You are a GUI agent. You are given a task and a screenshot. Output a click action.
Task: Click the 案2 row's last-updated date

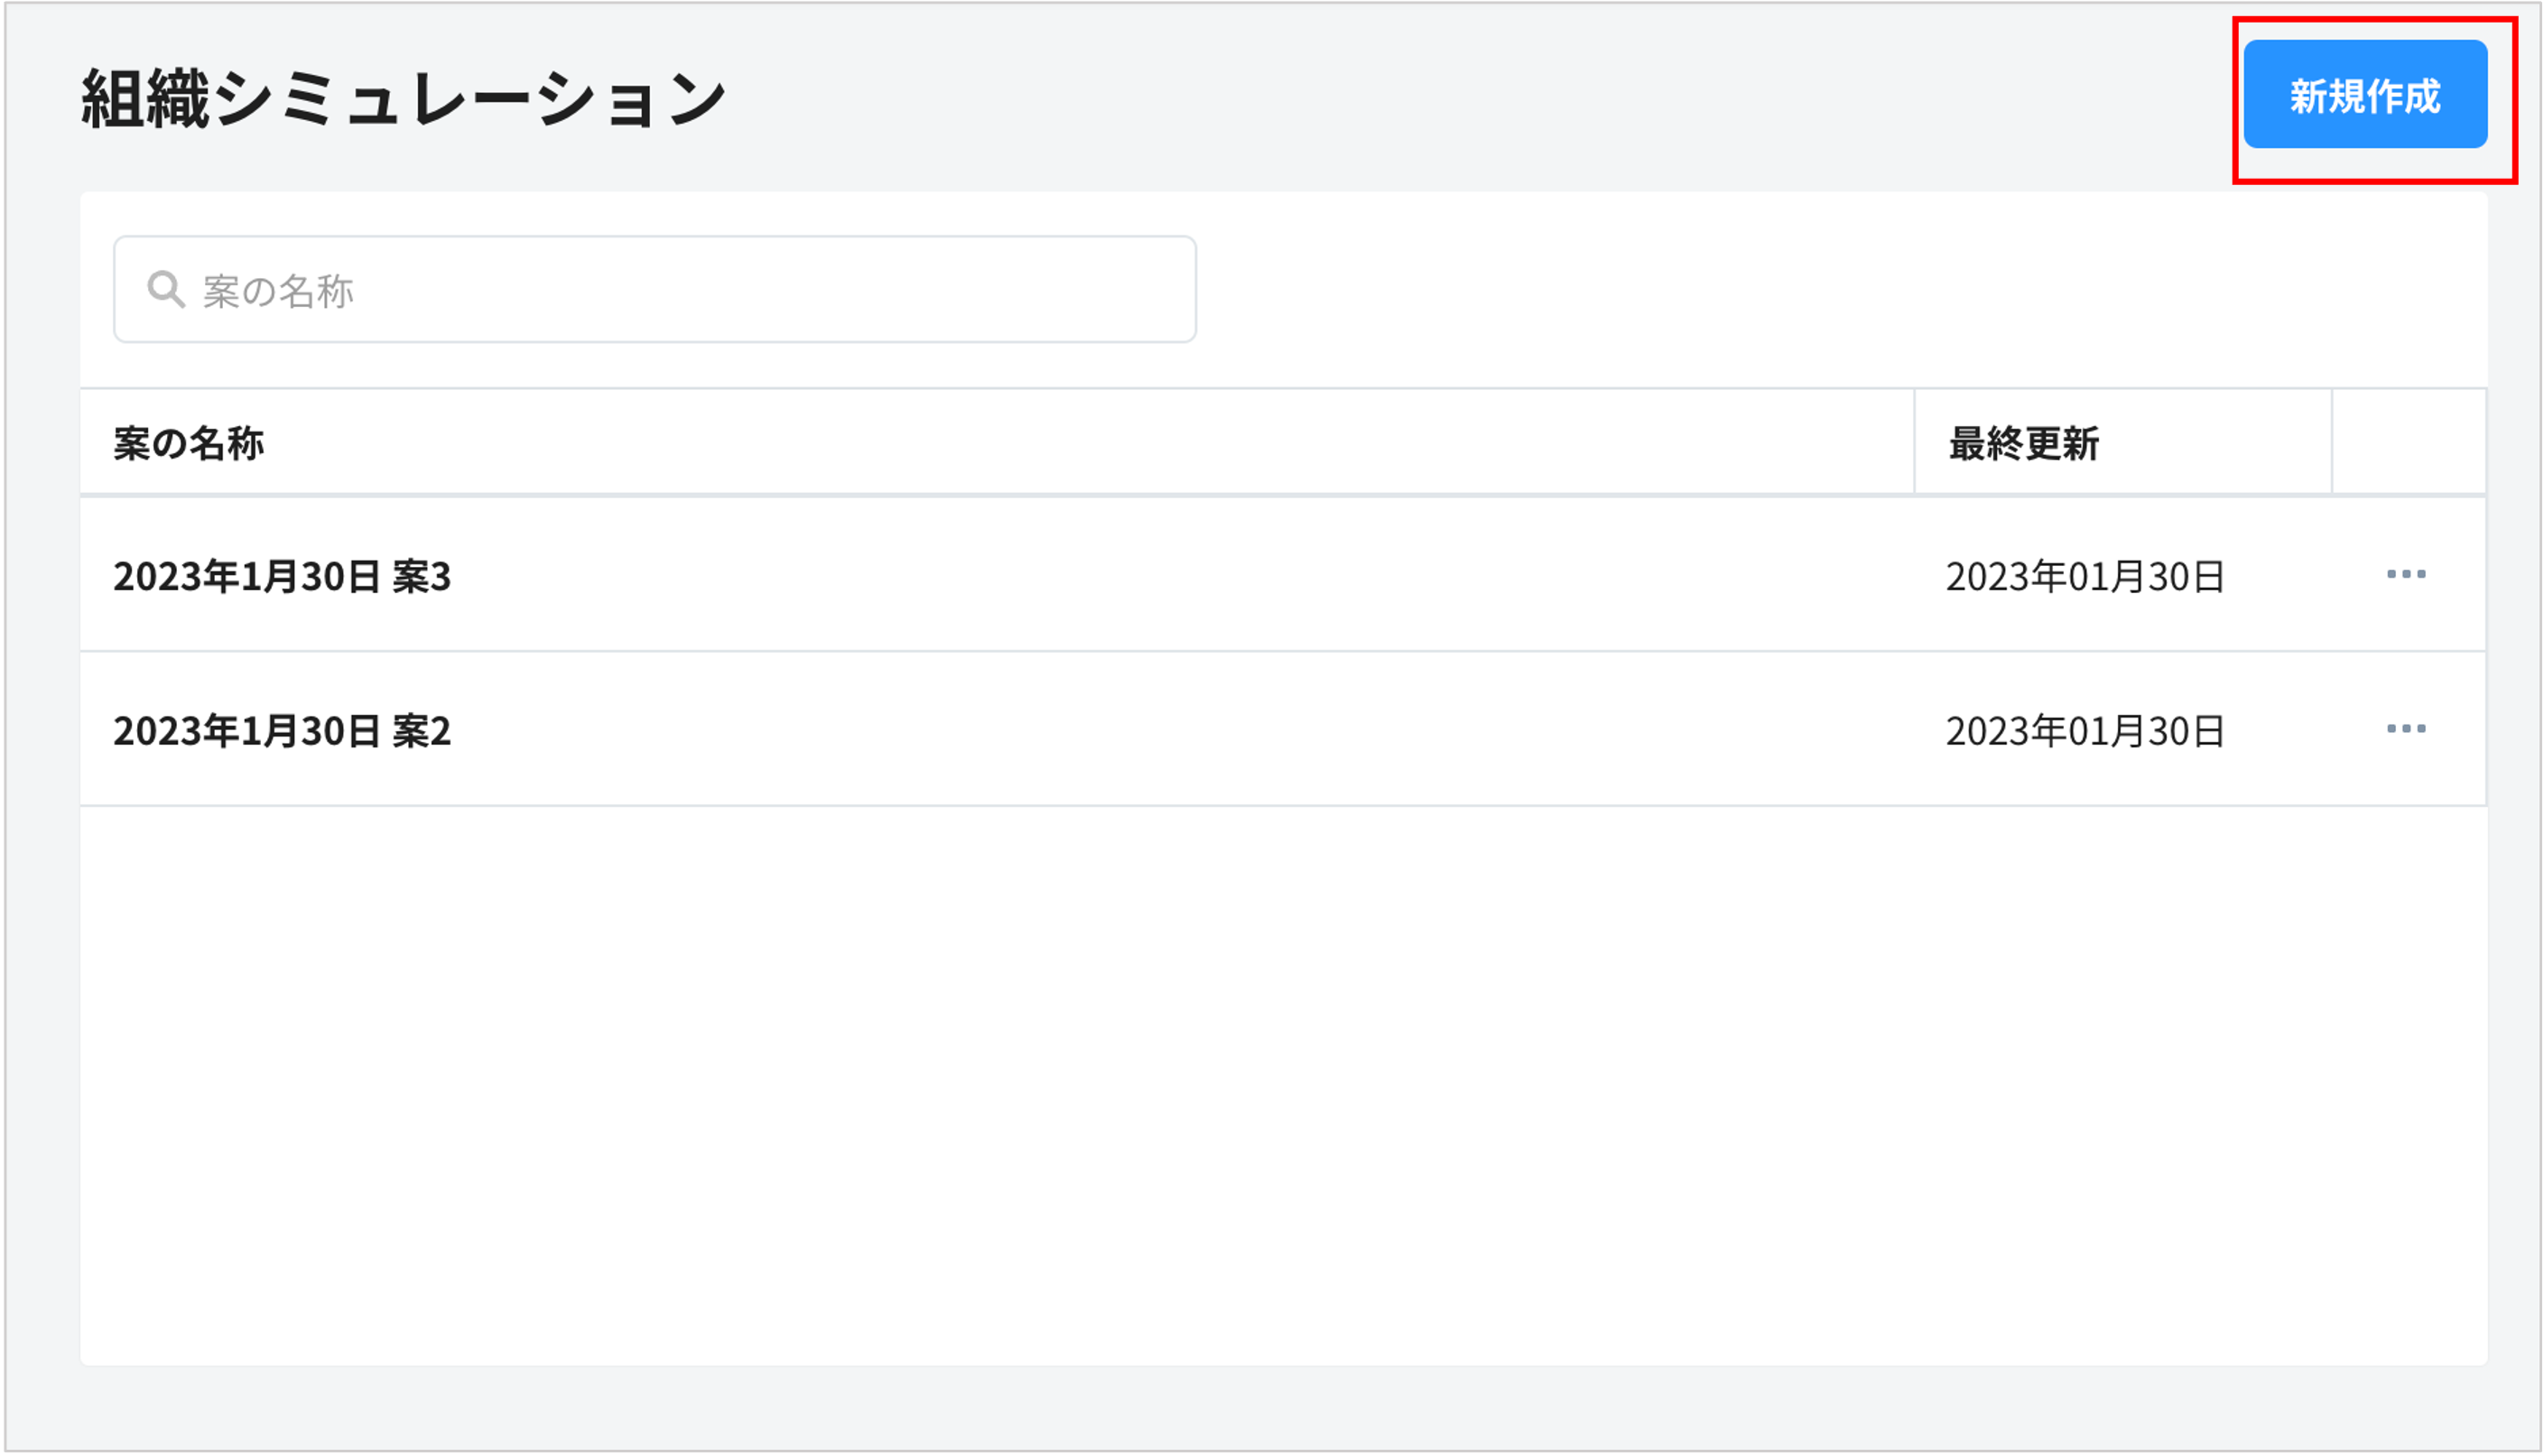[2084, 731]
